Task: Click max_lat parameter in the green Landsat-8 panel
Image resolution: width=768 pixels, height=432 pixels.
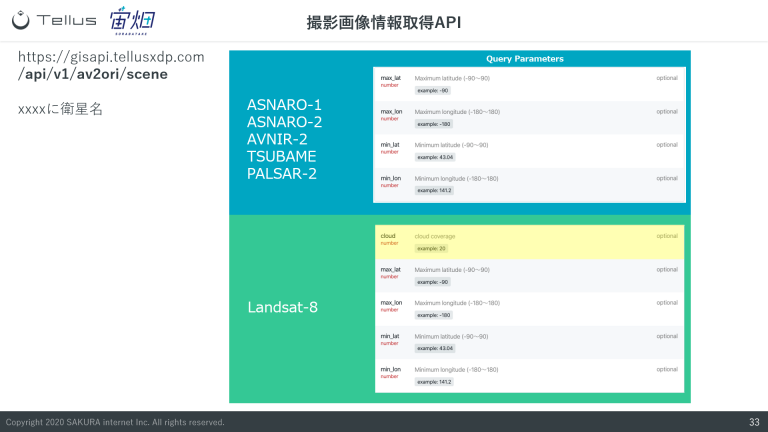Action: point(390,269)
